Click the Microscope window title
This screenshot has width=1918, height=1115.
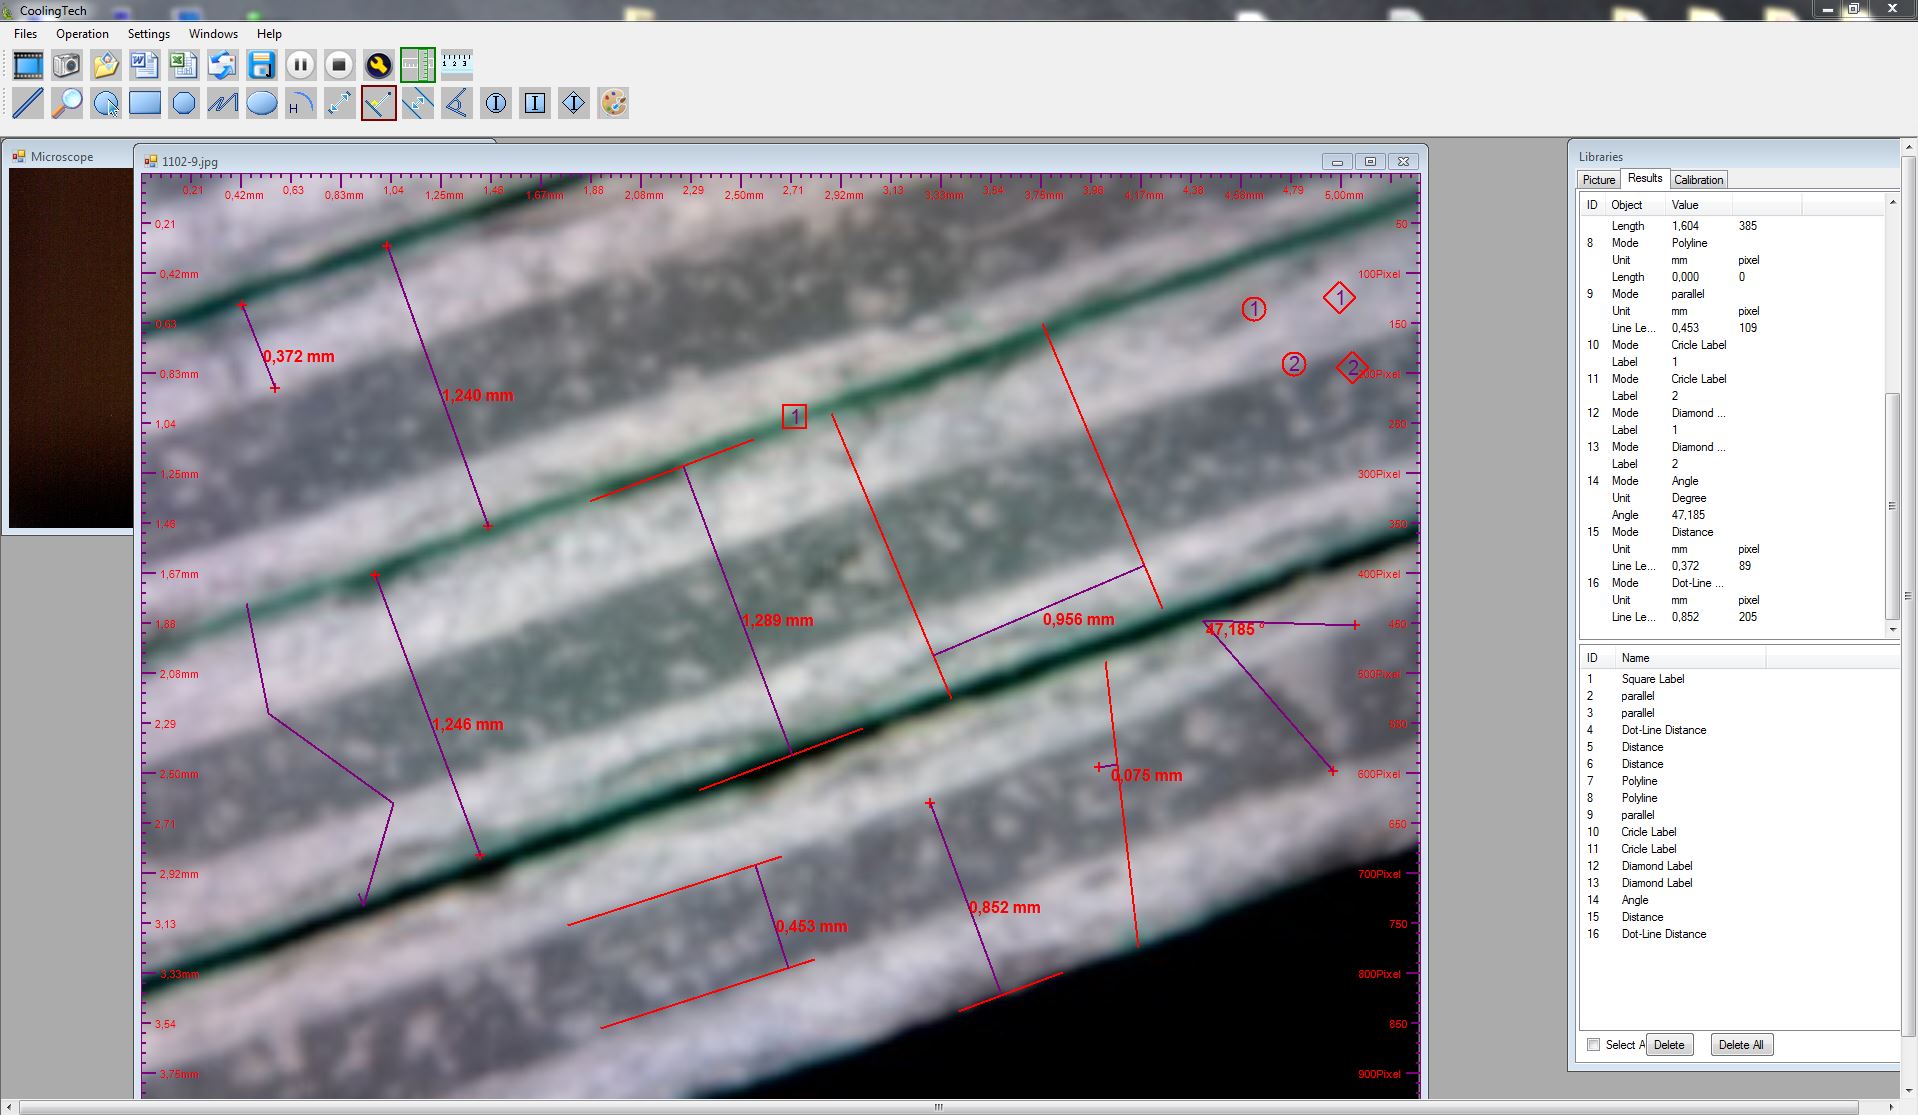point(62,157)
